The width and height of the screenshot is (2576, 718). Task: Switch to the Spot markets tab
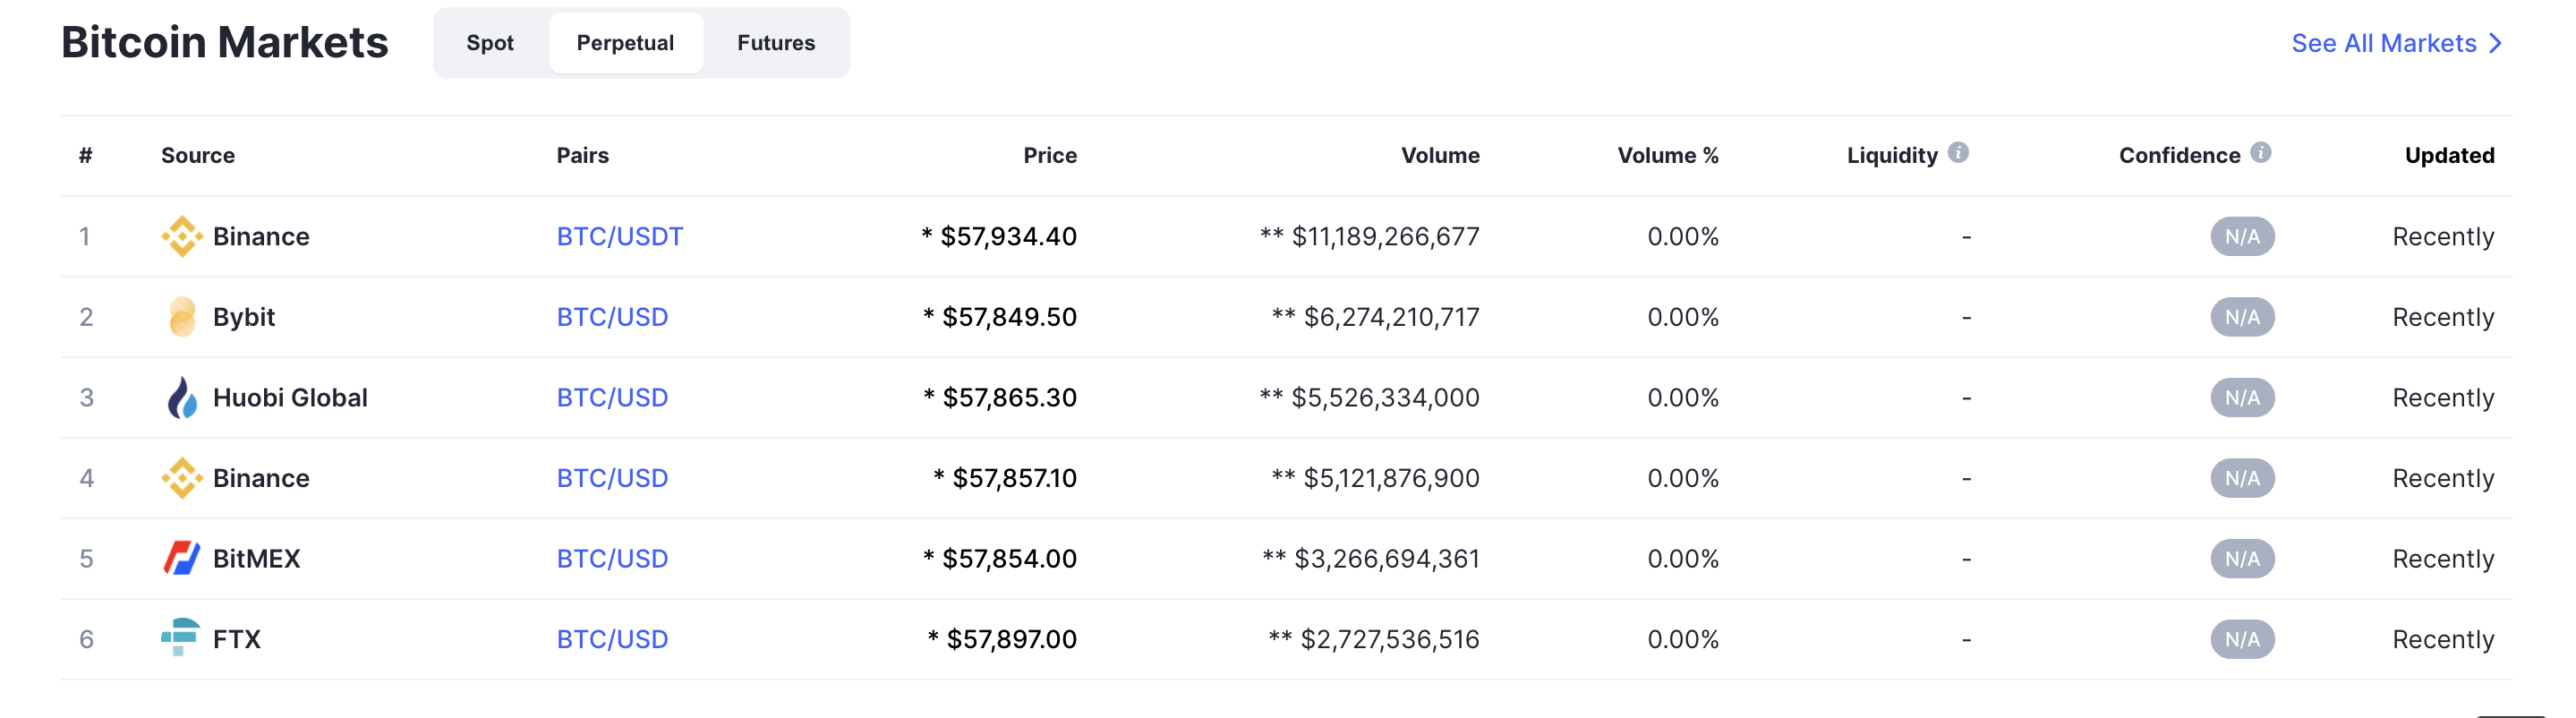[490, 43]
